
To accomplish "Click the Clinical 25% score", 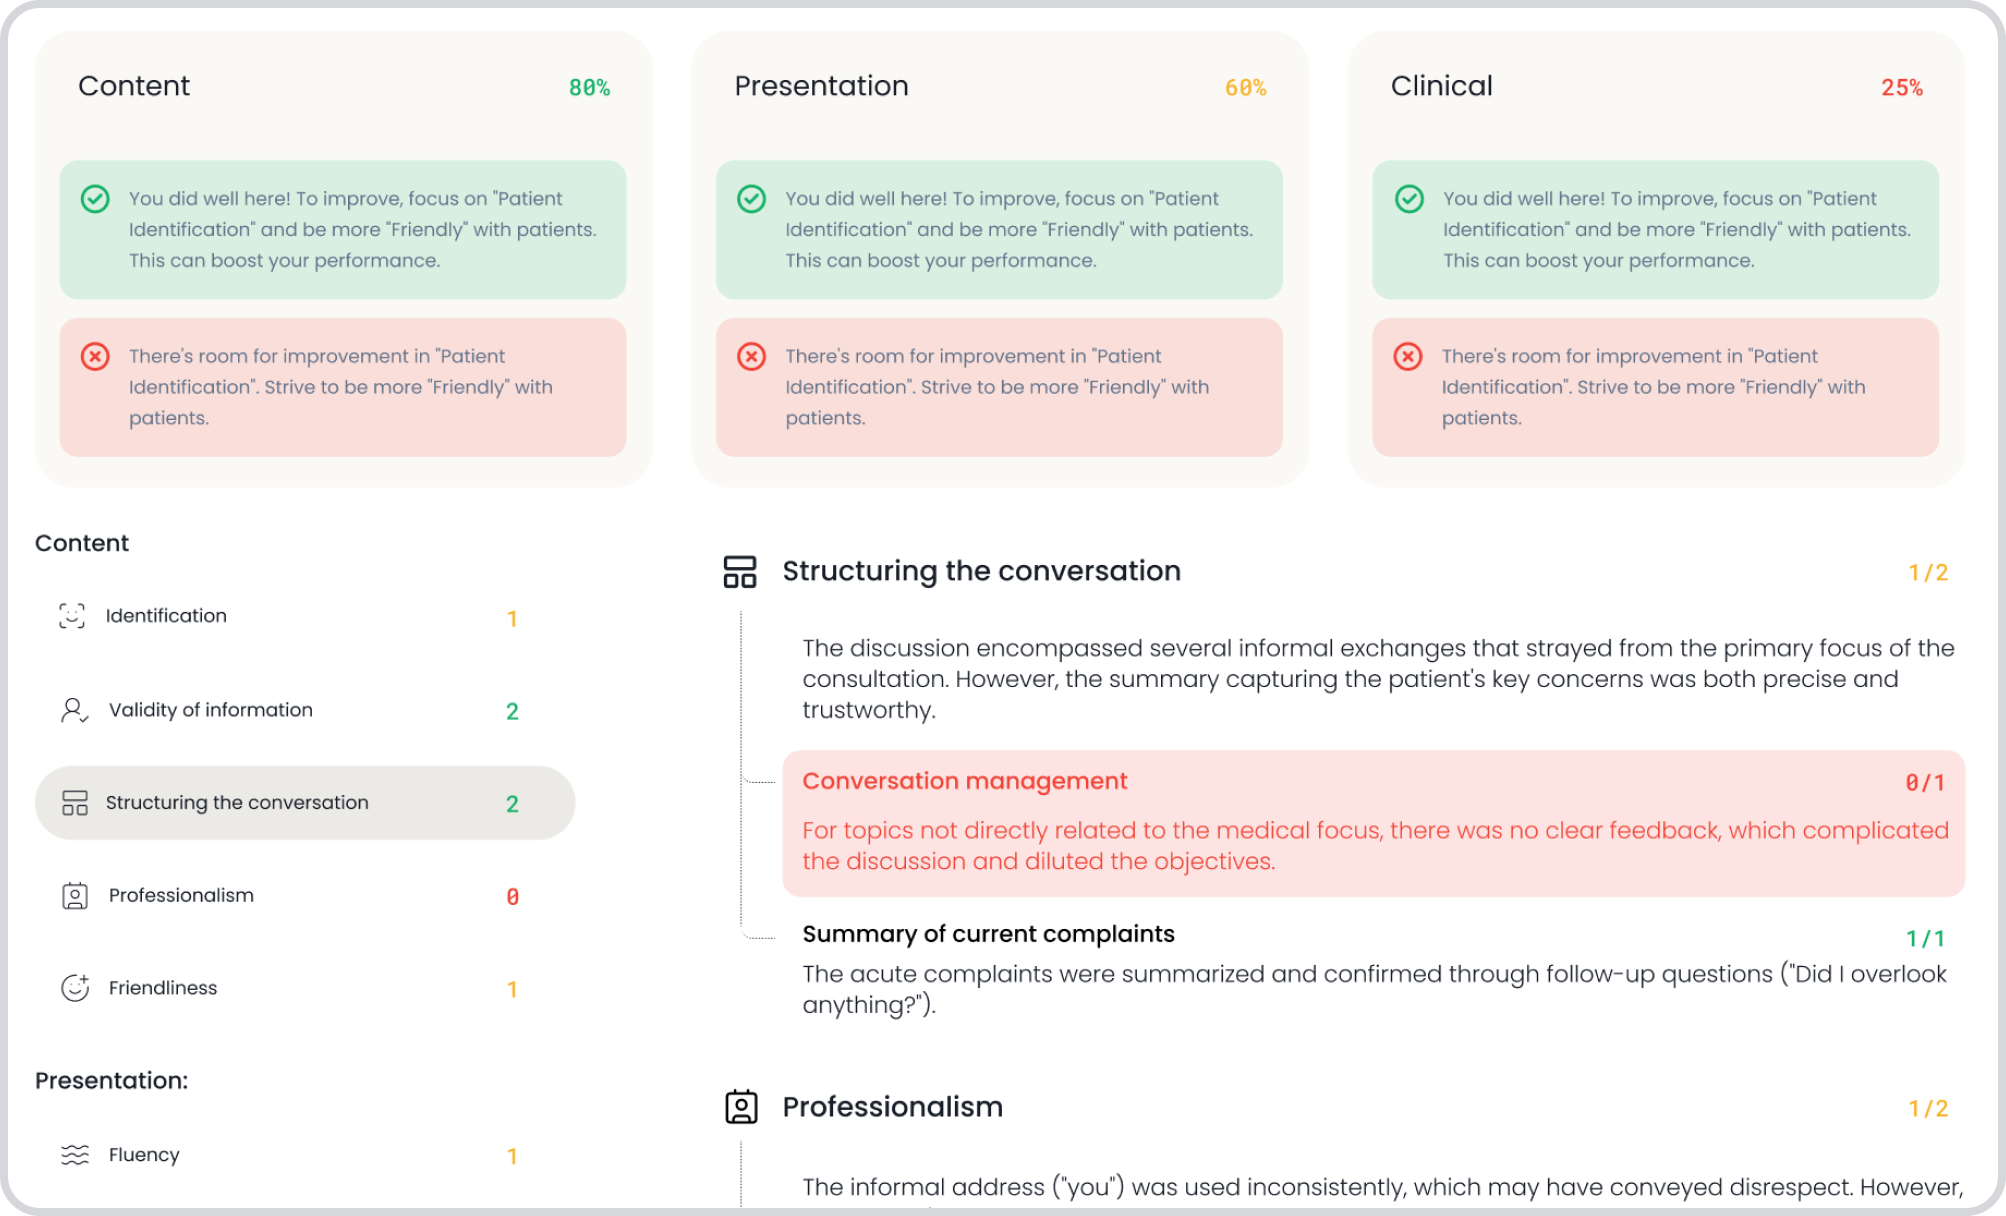I will (1901, 88).
